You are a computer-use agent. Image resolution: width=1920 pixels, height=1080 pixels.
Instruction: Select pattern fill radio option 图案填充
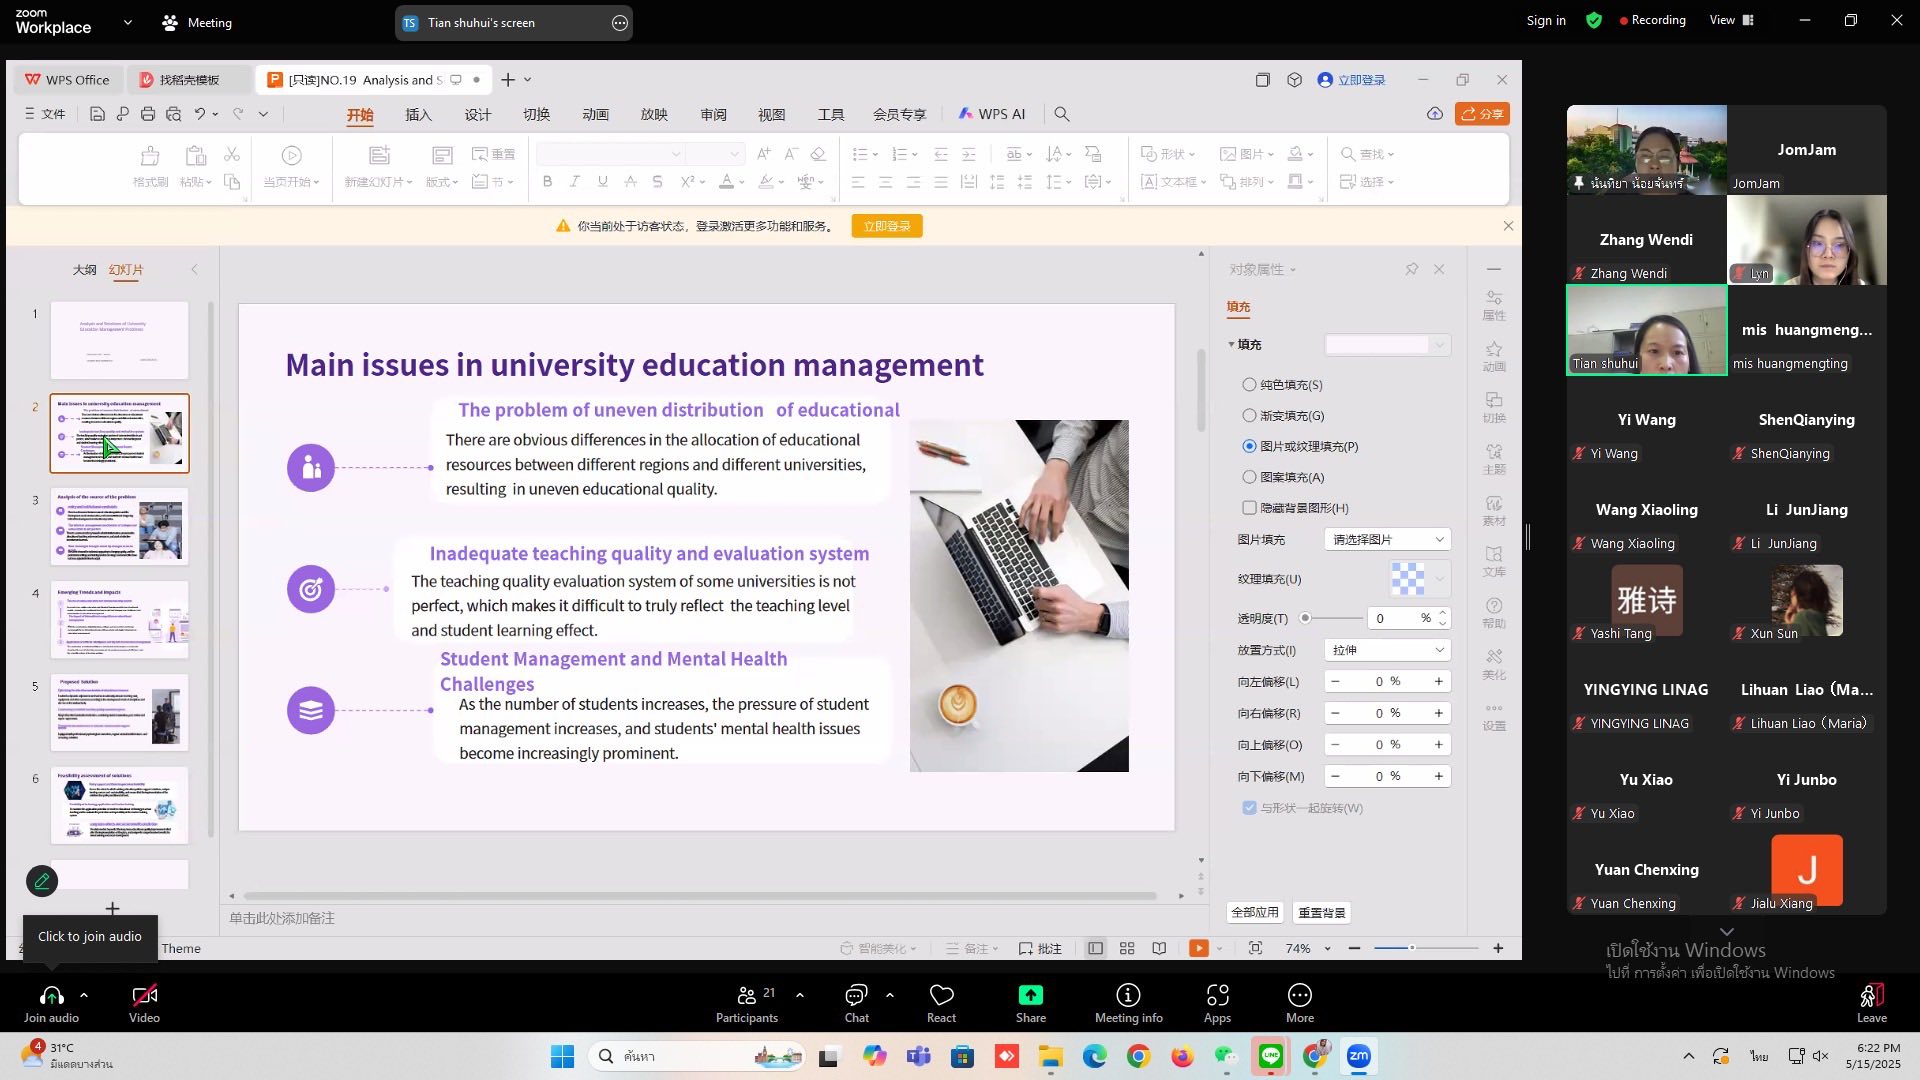pyautogui.click(x=1249, y=477)
